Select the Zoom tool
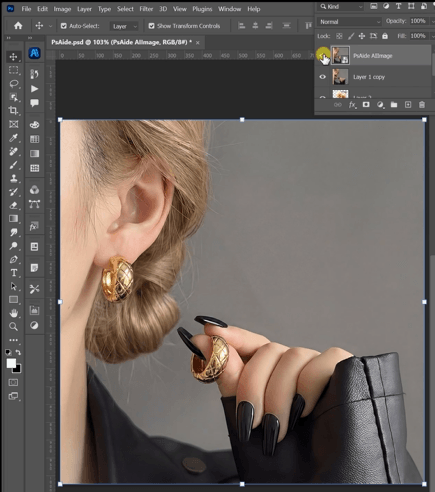Viewport: 435px width, 492px height. (x=13, y=327)
